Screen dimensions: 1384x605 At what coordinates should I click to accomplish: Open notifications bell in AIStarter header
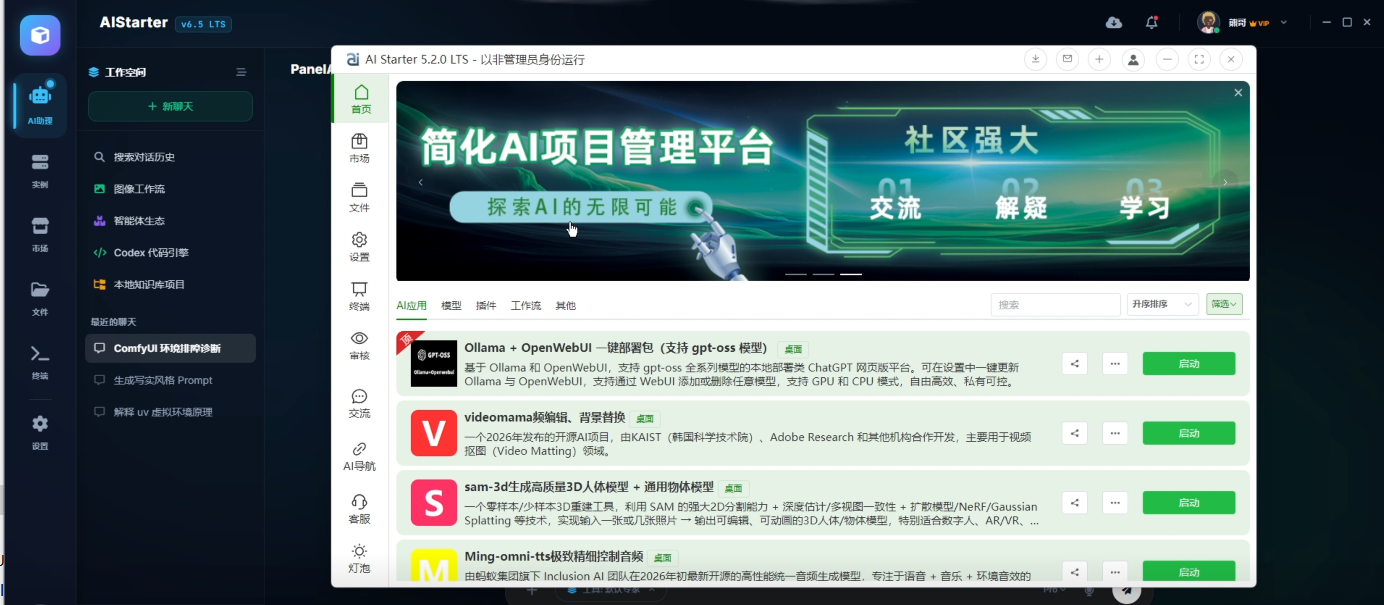1152,22
